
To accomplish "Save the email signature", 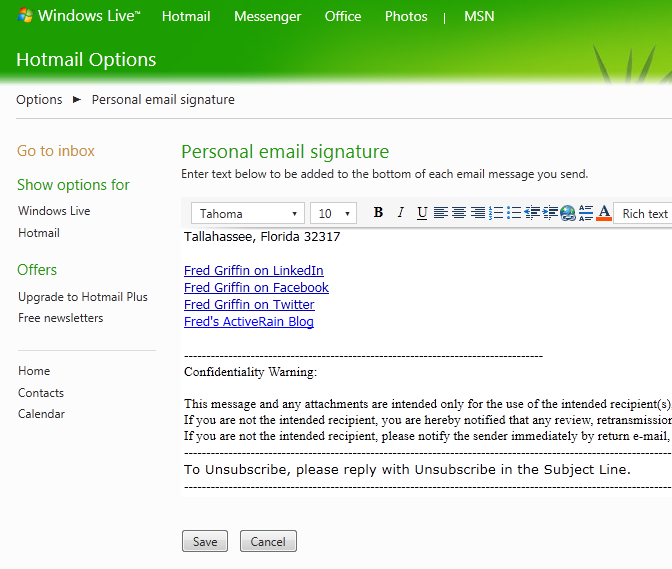I will coord(205,541).
